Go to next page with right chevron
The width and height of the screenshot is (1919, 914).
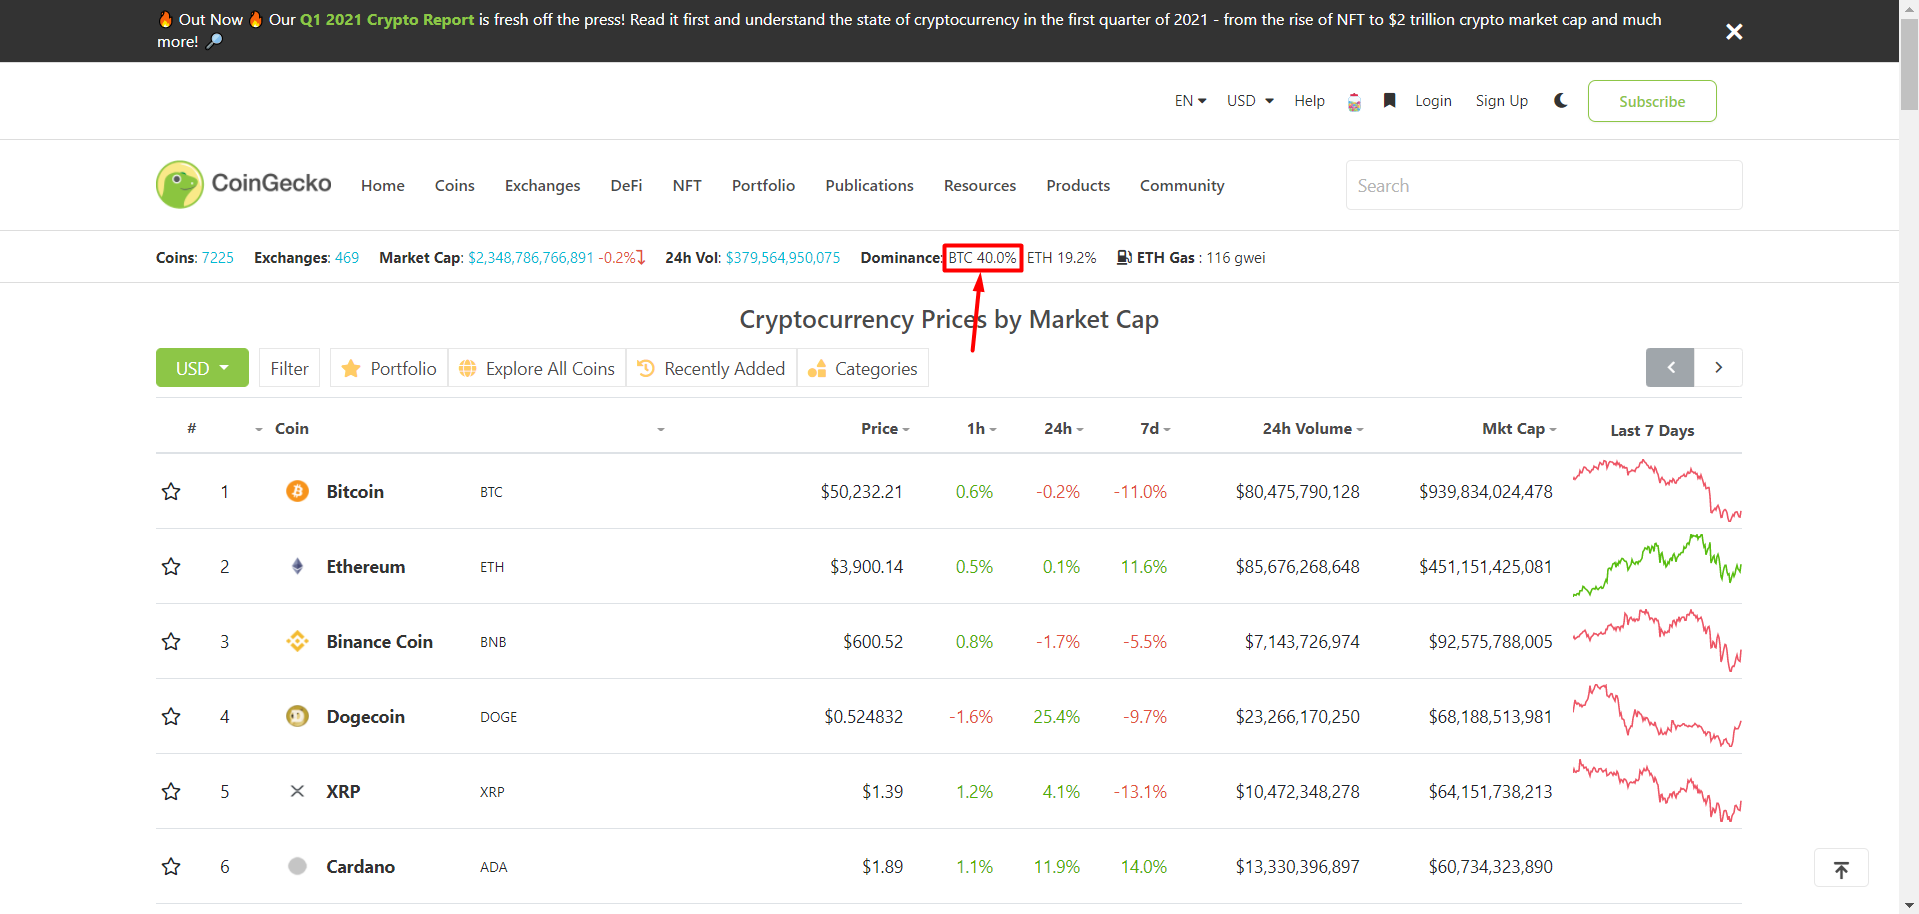1718,367
